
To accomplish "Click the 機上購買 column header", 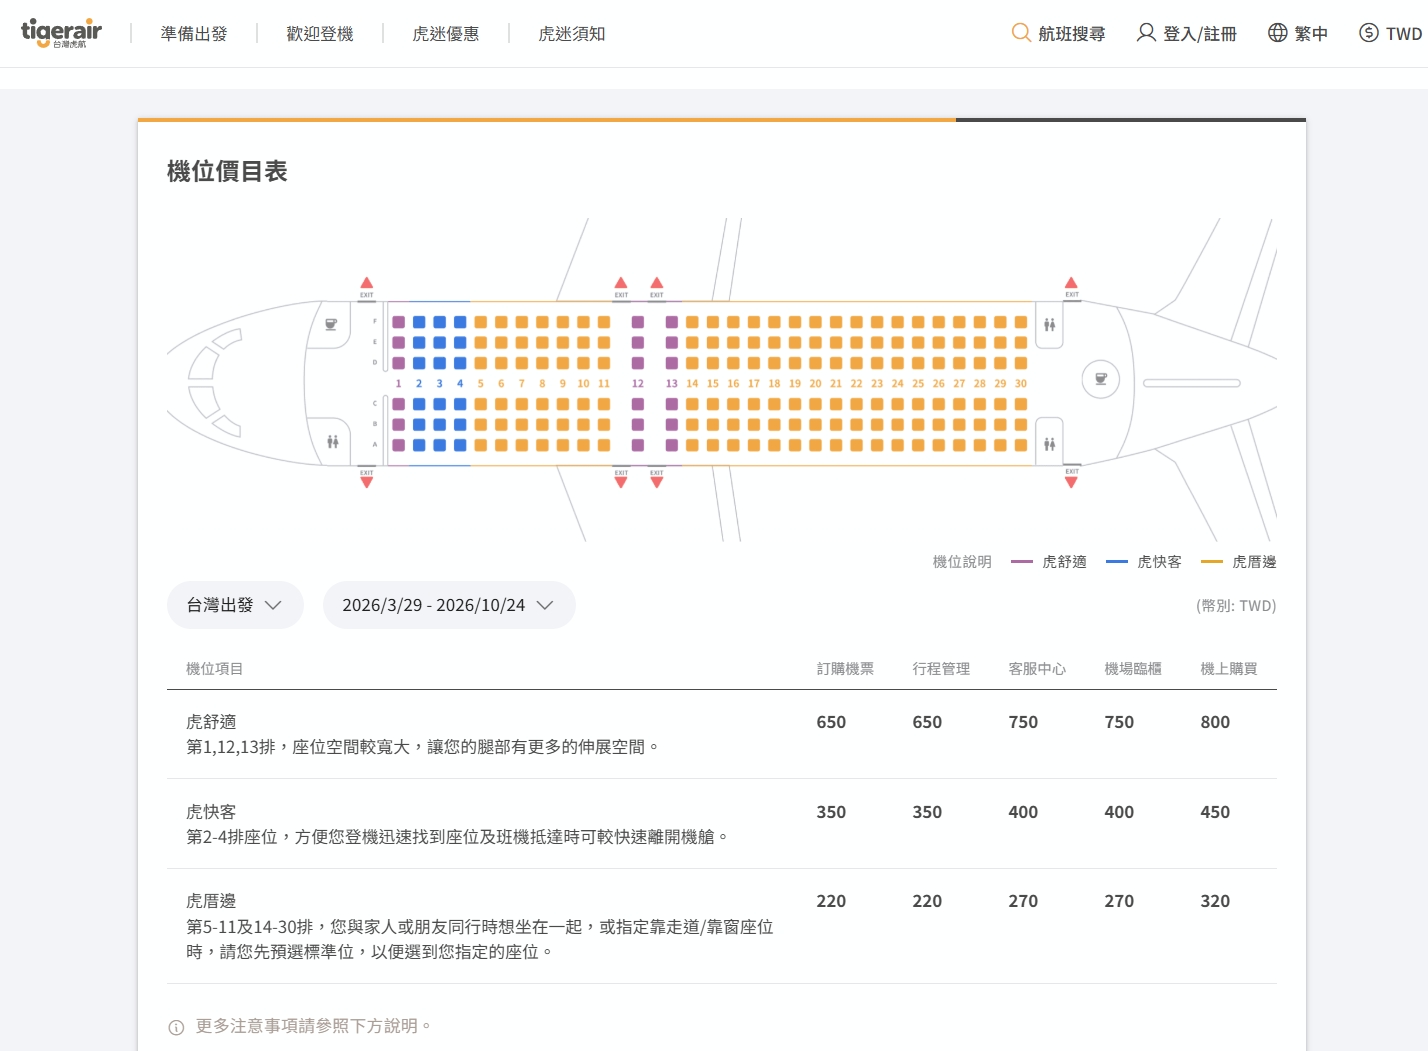I will [x=1229, y=669].
